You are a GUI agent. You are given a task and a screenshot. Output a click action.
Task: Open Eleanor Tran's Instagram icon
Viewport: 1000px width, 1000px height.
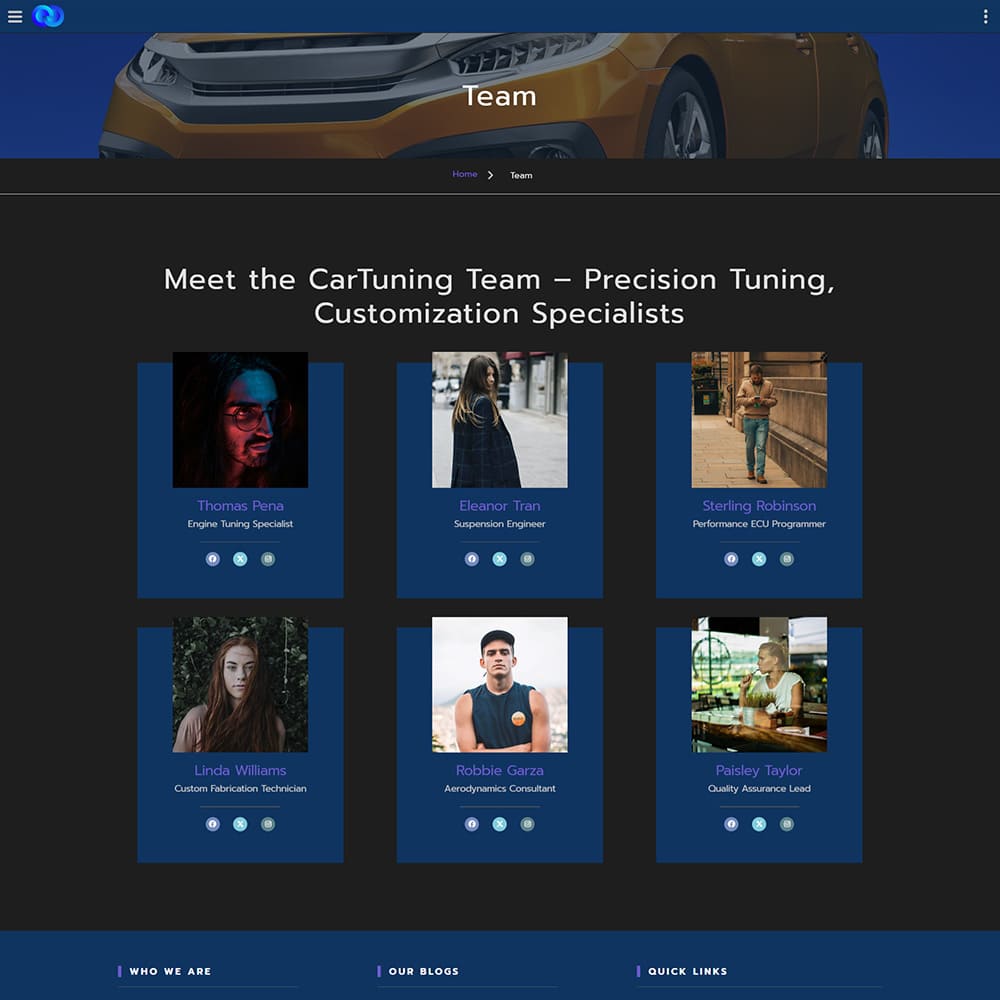point(527,559)
